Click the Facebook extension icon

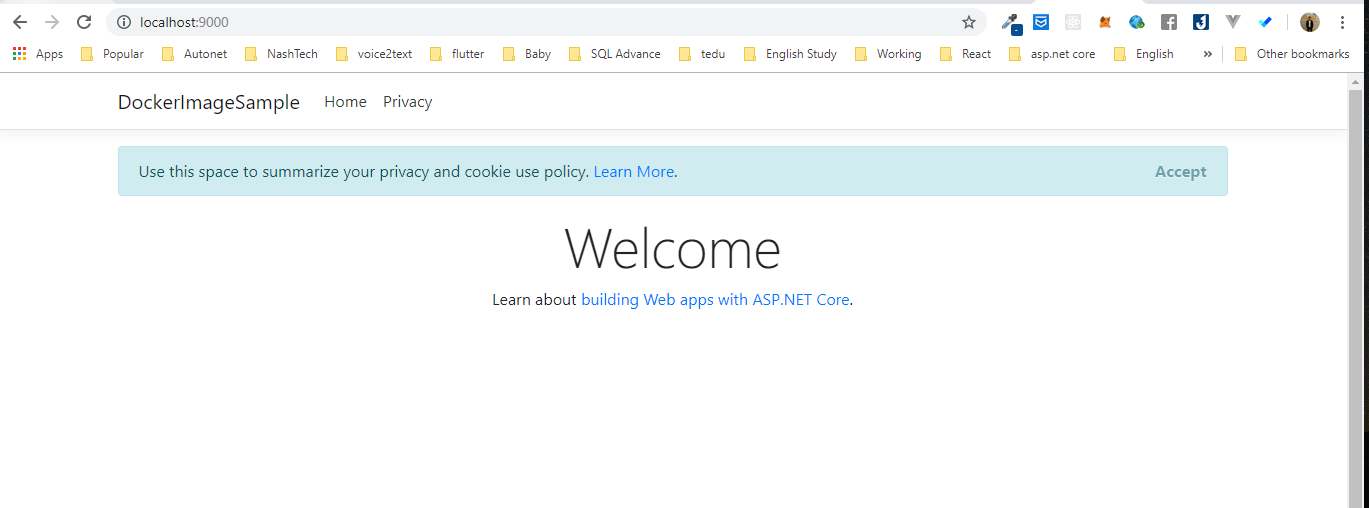tap(1169, 22)
